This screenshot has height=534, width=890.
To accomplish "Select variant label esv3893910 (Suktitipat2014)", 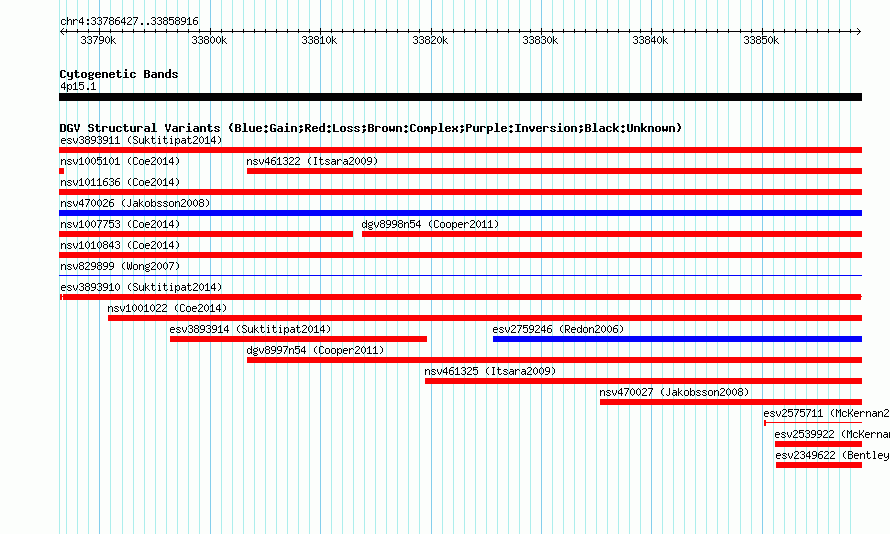I will point(141,287).
